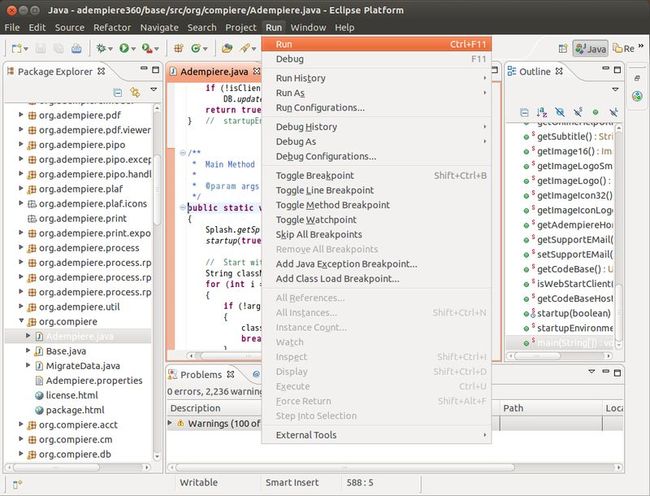Open the File menu
The image size is (650, 496).
[x=12, y=27]
